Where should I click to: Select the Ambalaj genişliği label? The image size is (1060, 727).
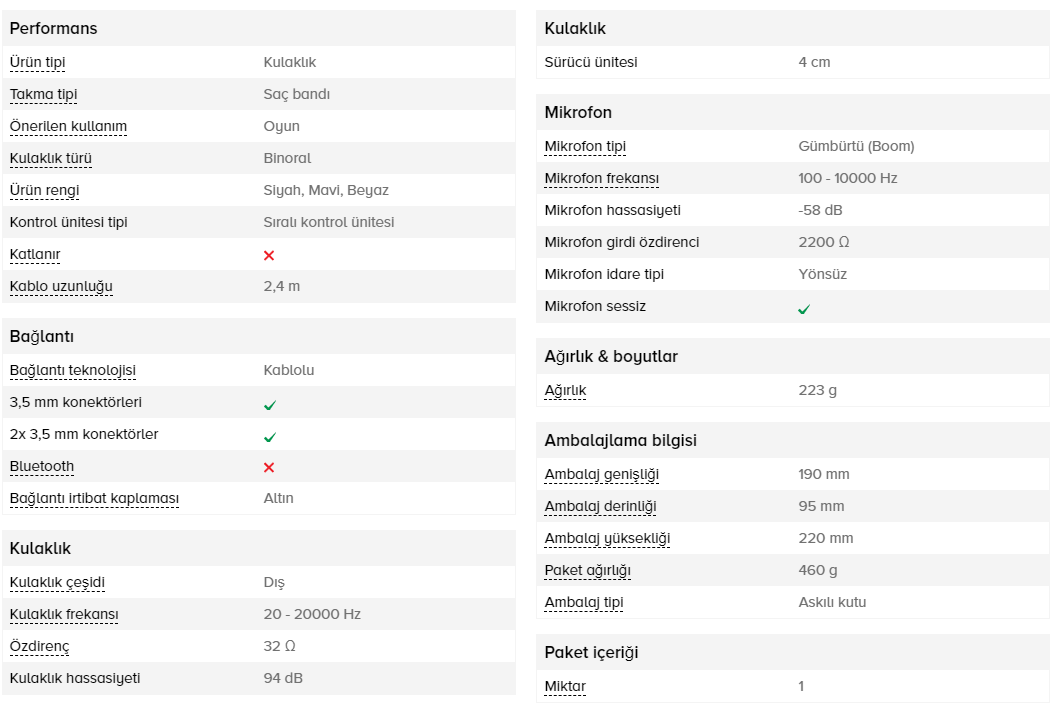point(602,474)
